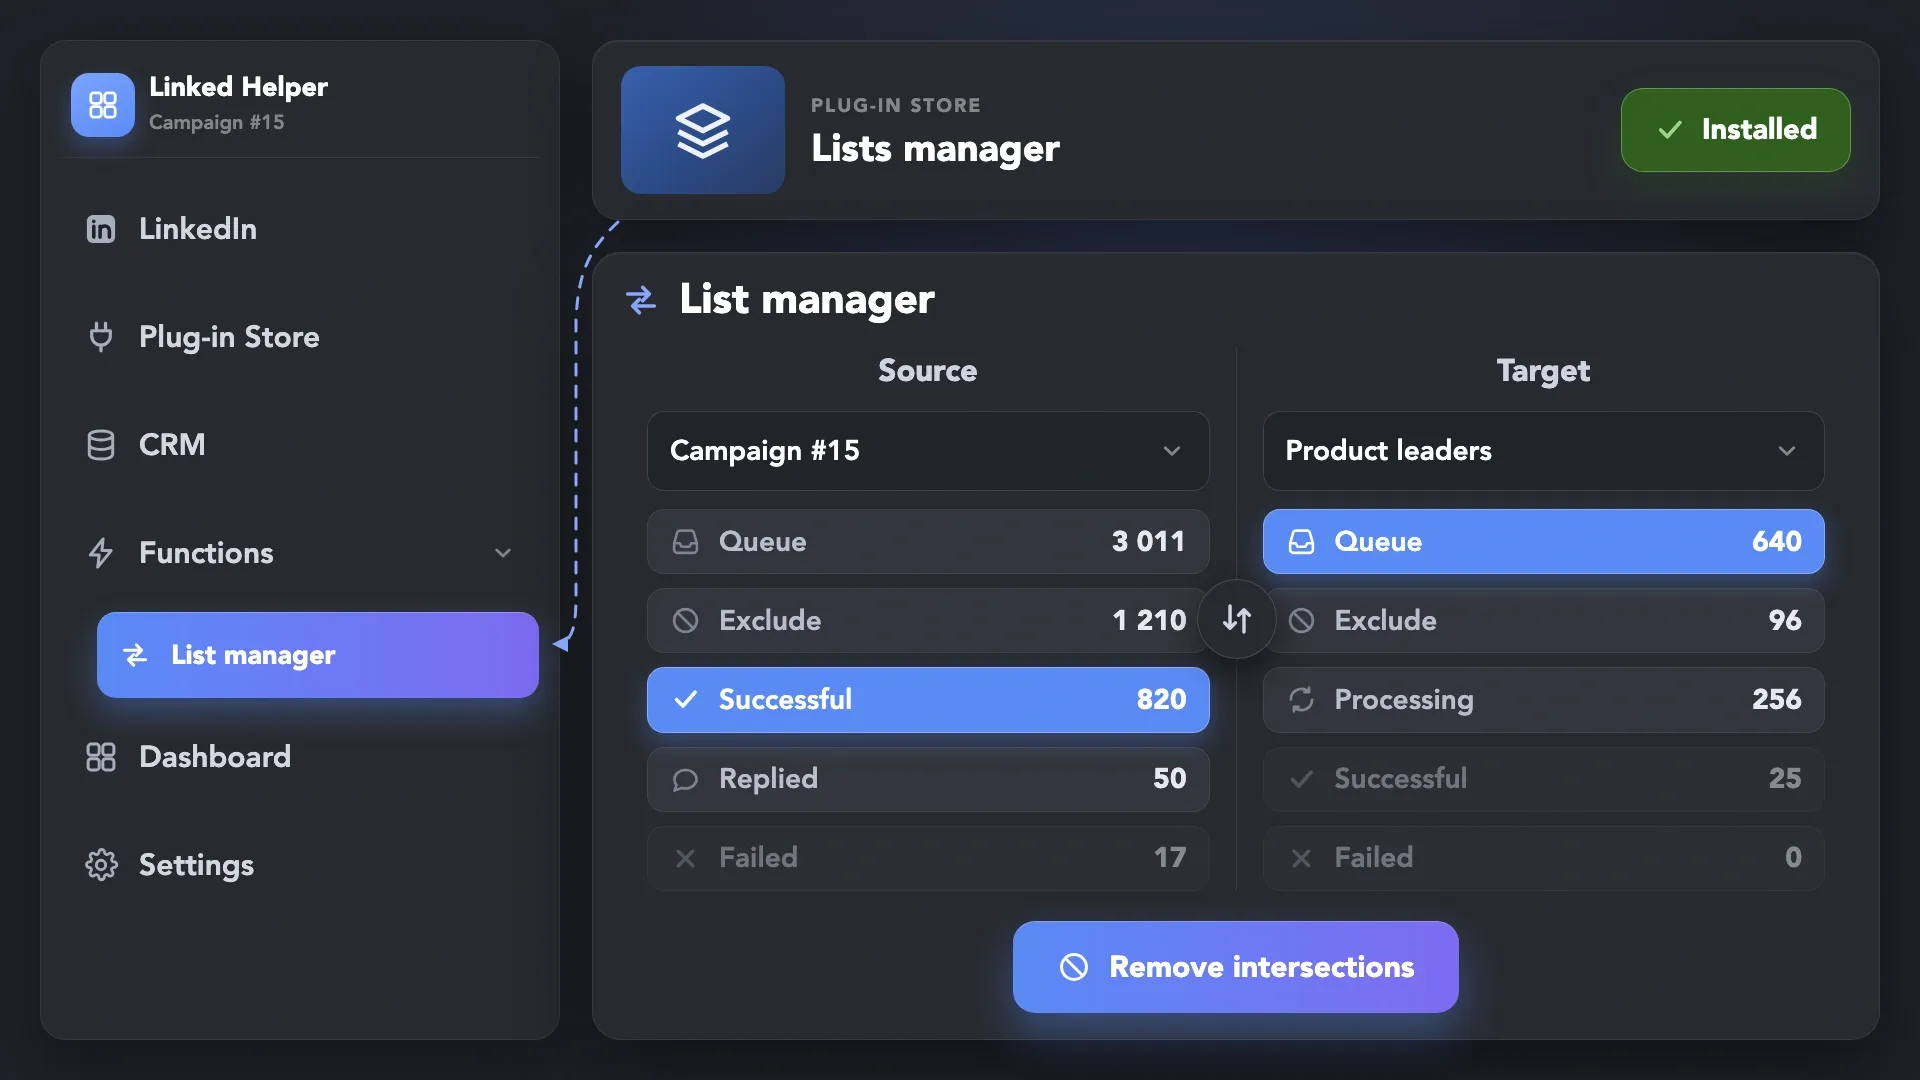Click the ban icon in source Exclude row
Viewport: 1920px width, 1080px height.
click(x=686, y=621)
